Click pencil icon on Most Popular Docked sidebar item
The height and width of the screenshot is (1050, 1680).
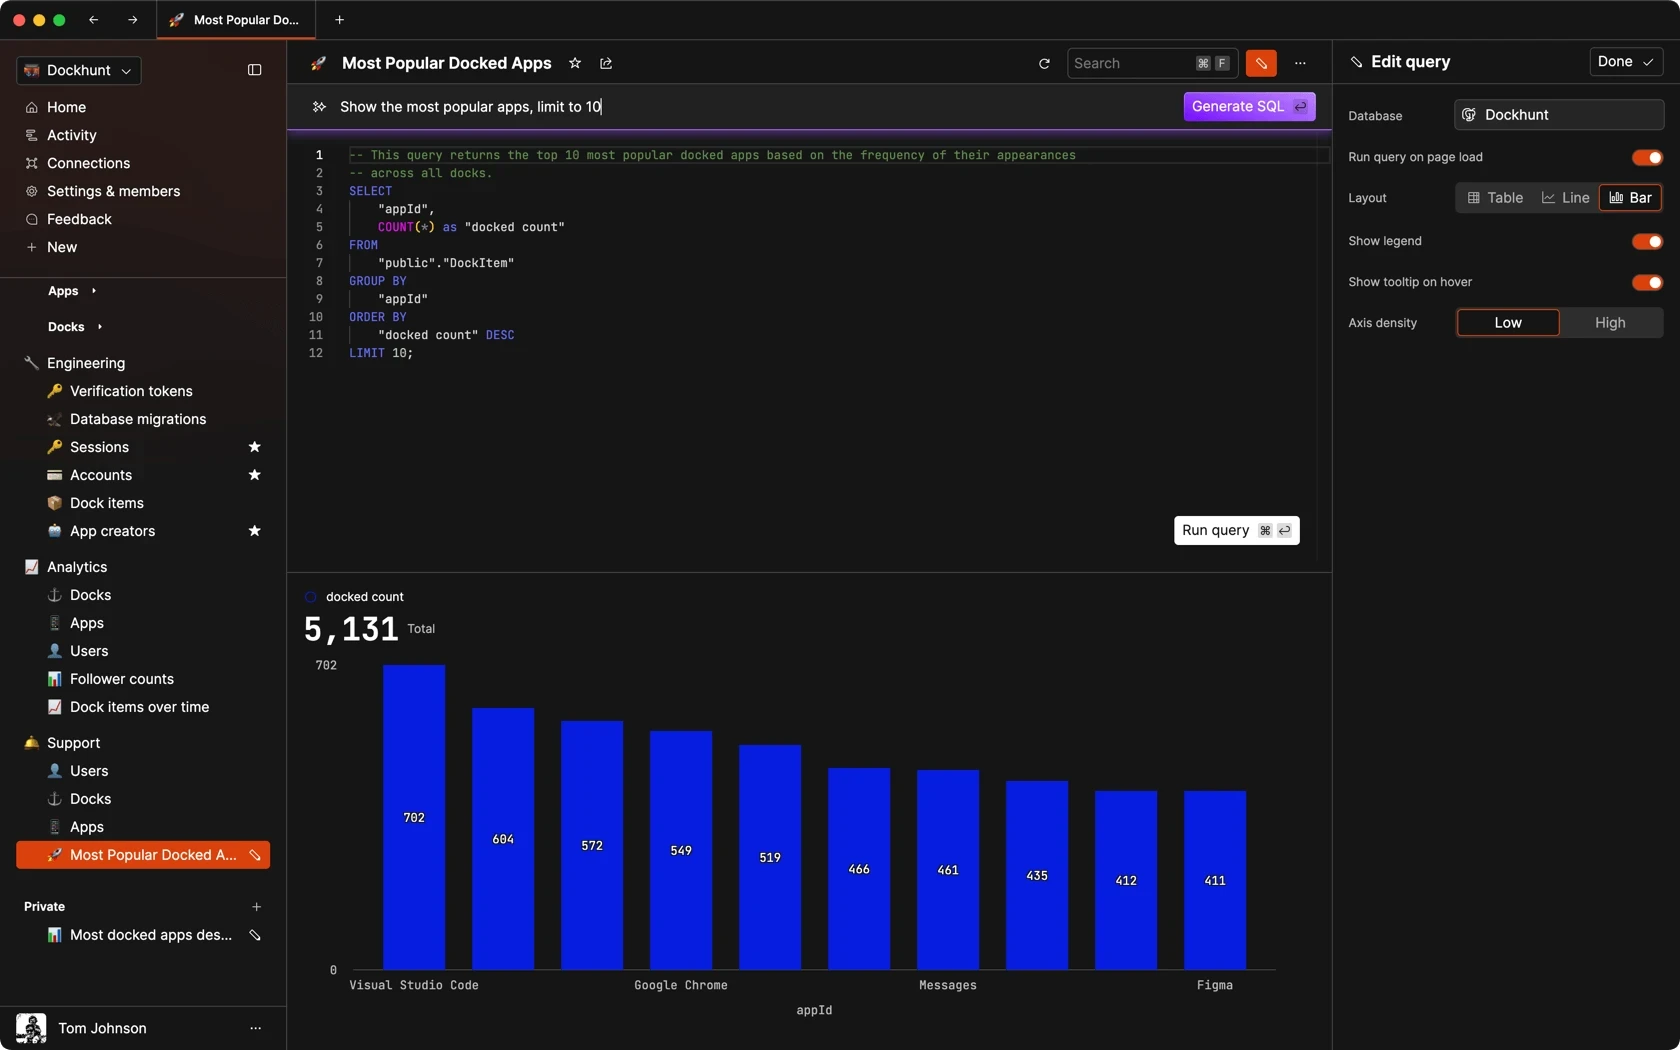pos(255,855)
